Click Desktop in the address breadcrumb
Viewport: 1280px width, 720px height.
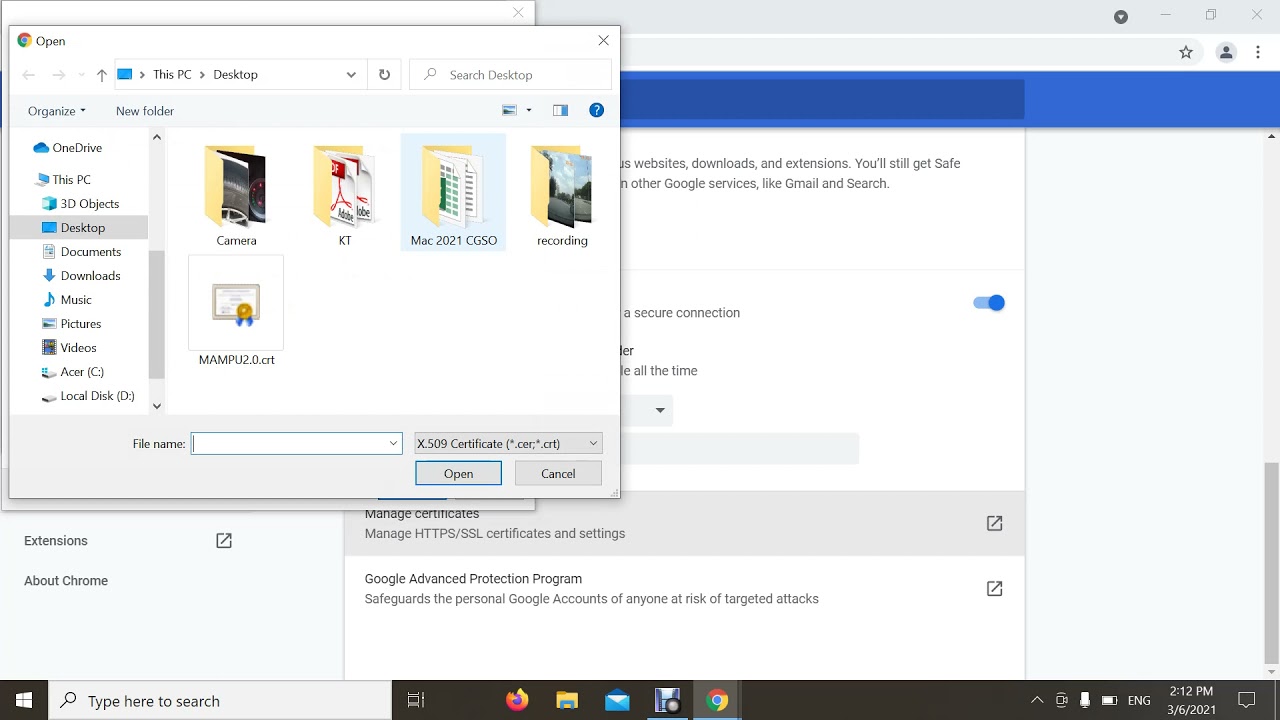point(235,75)
